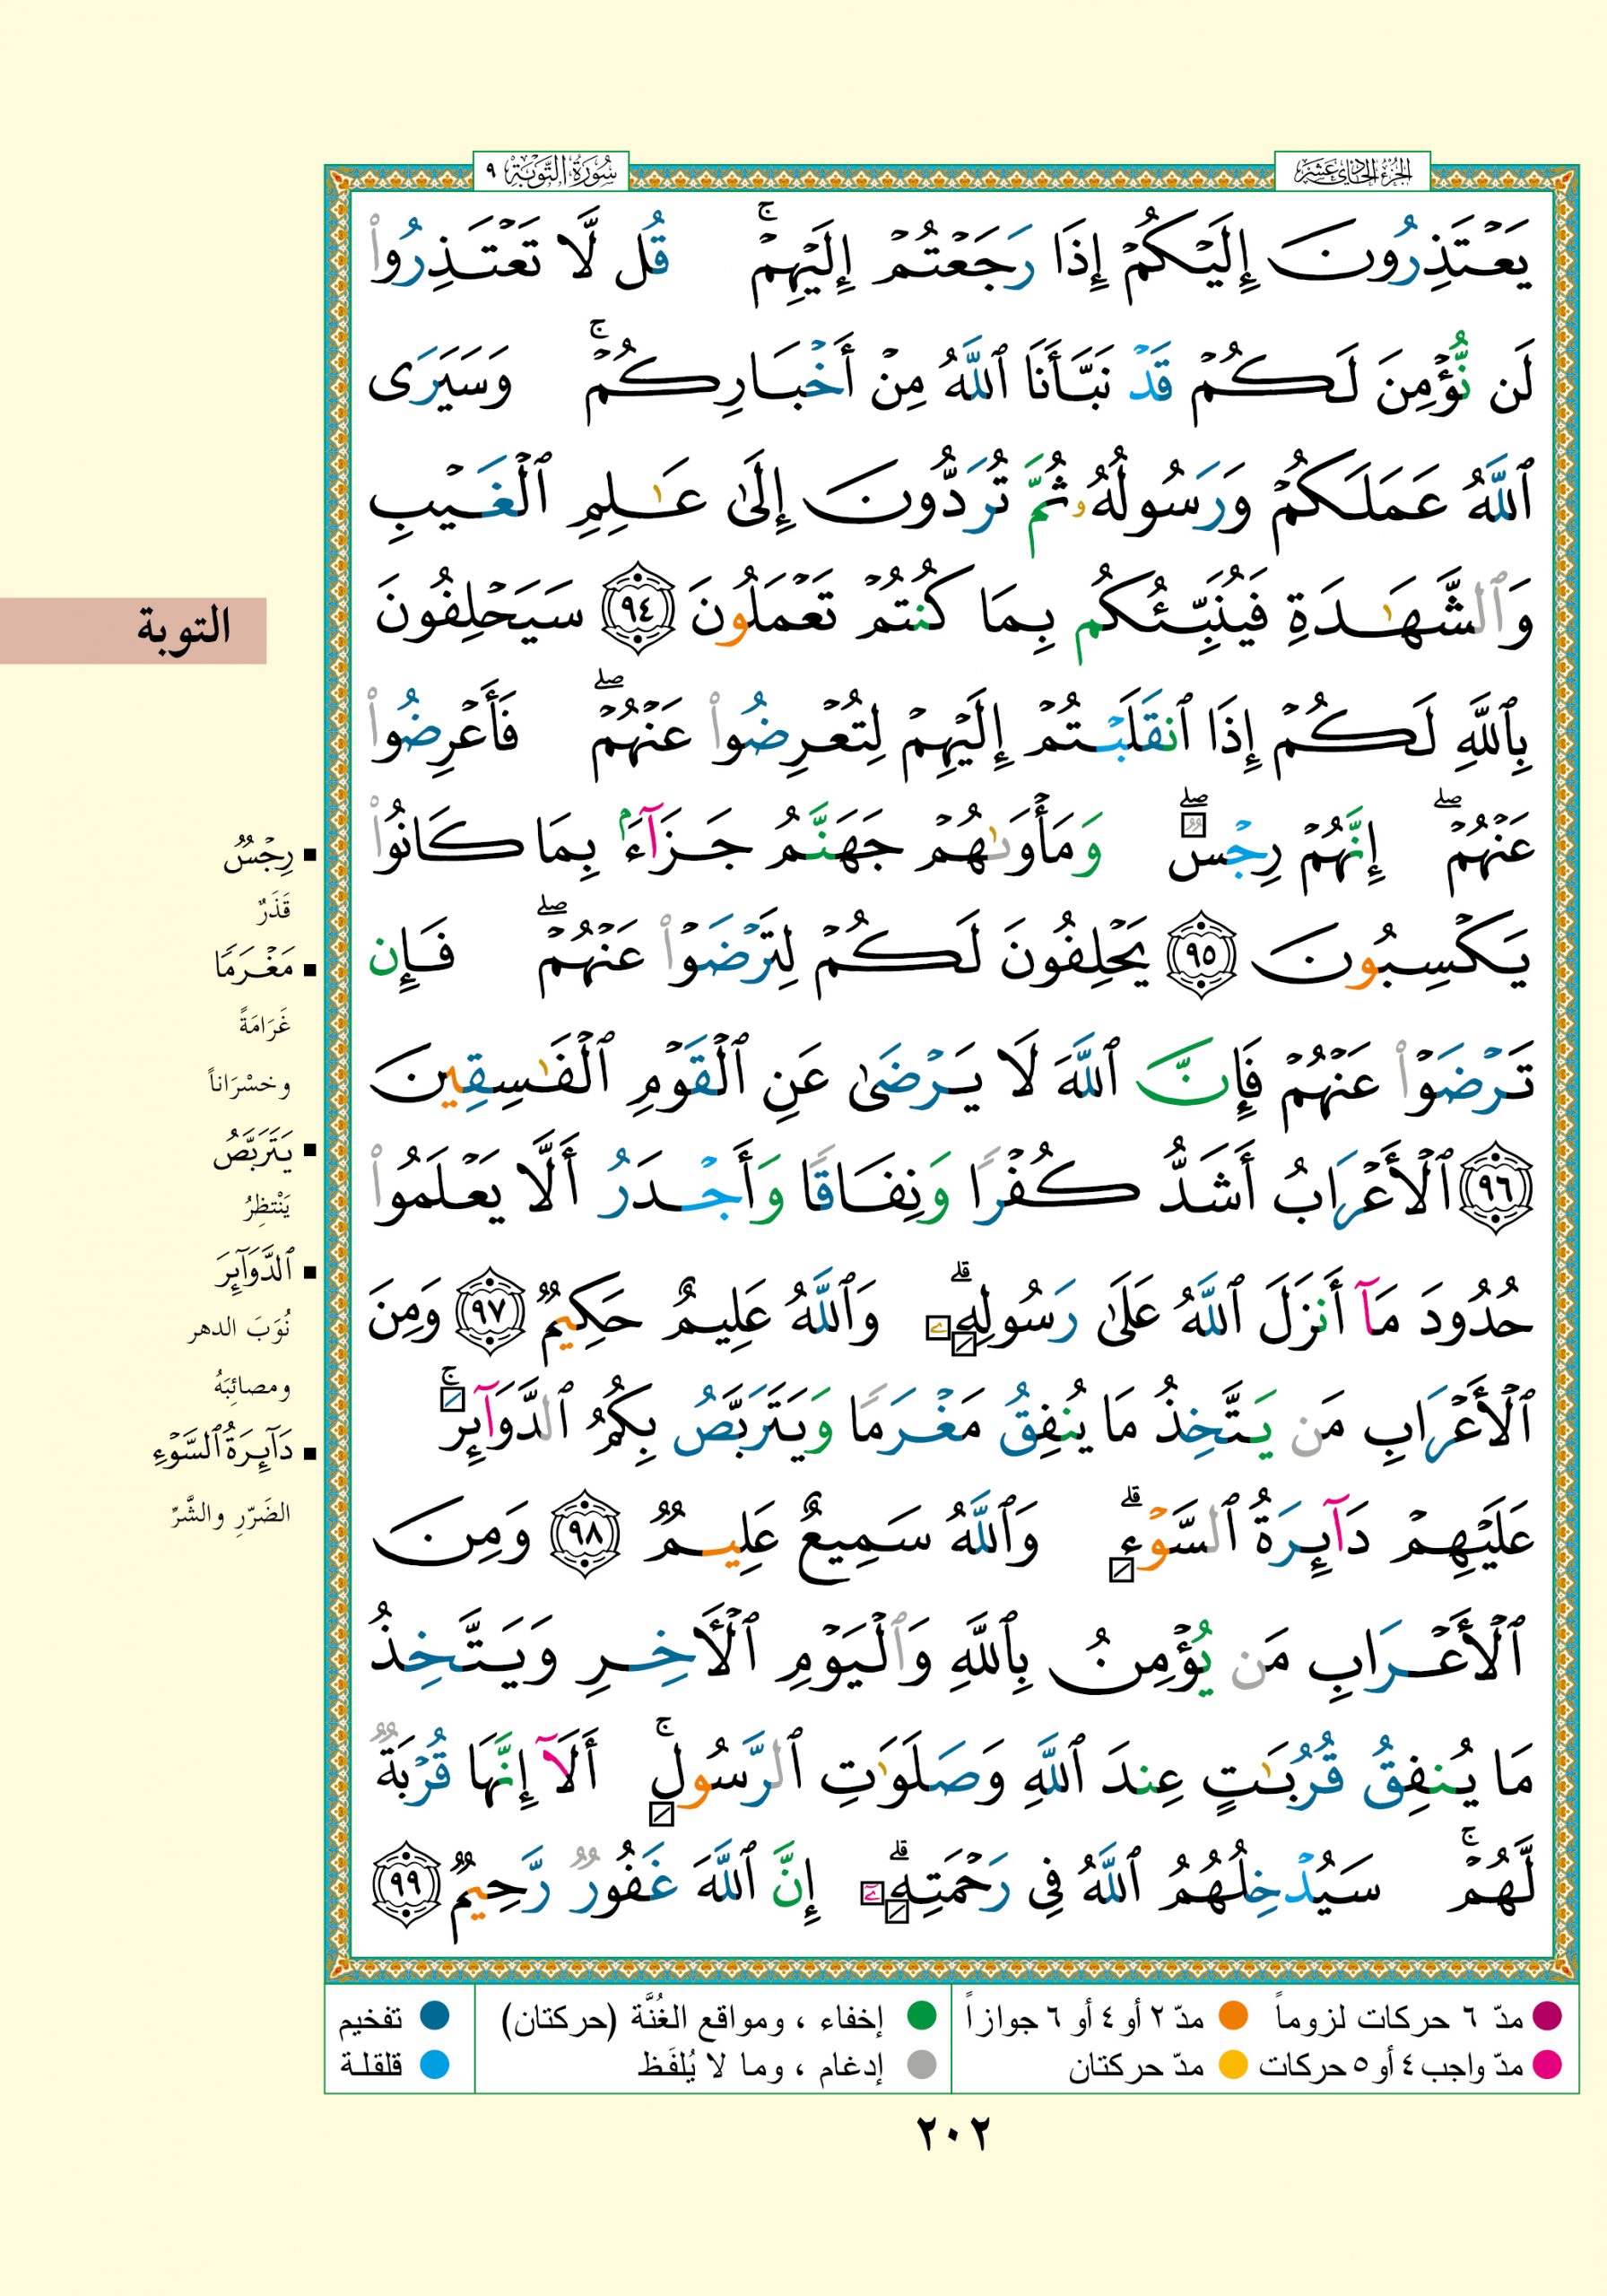The height and width of the screenshot is (2296, 1607).
Task: Open the التوبة side tab
Action: pos(134,630)
